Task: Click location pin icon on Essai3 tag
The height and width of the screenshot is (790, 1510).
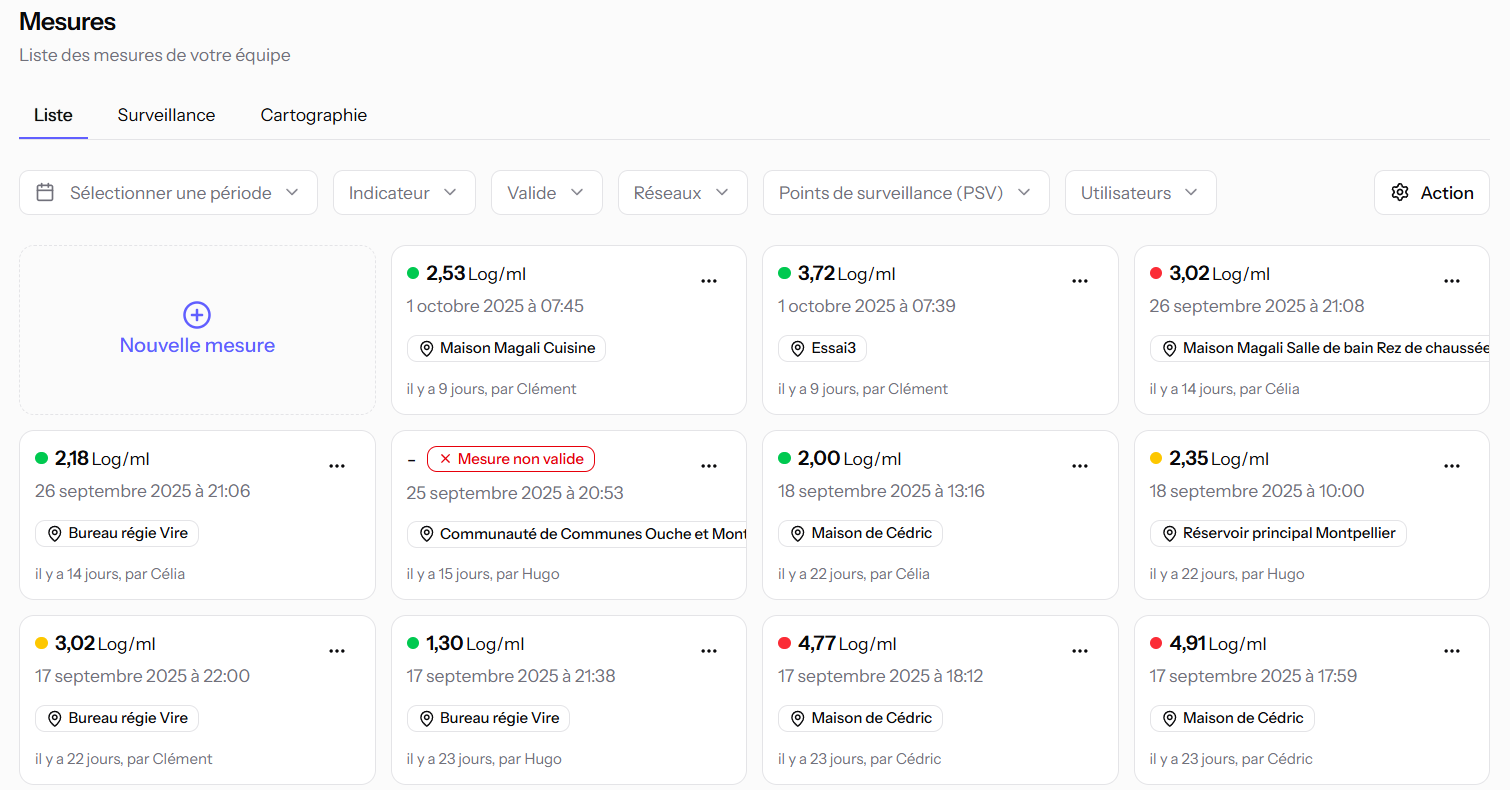Action: [x=797, y=349]
